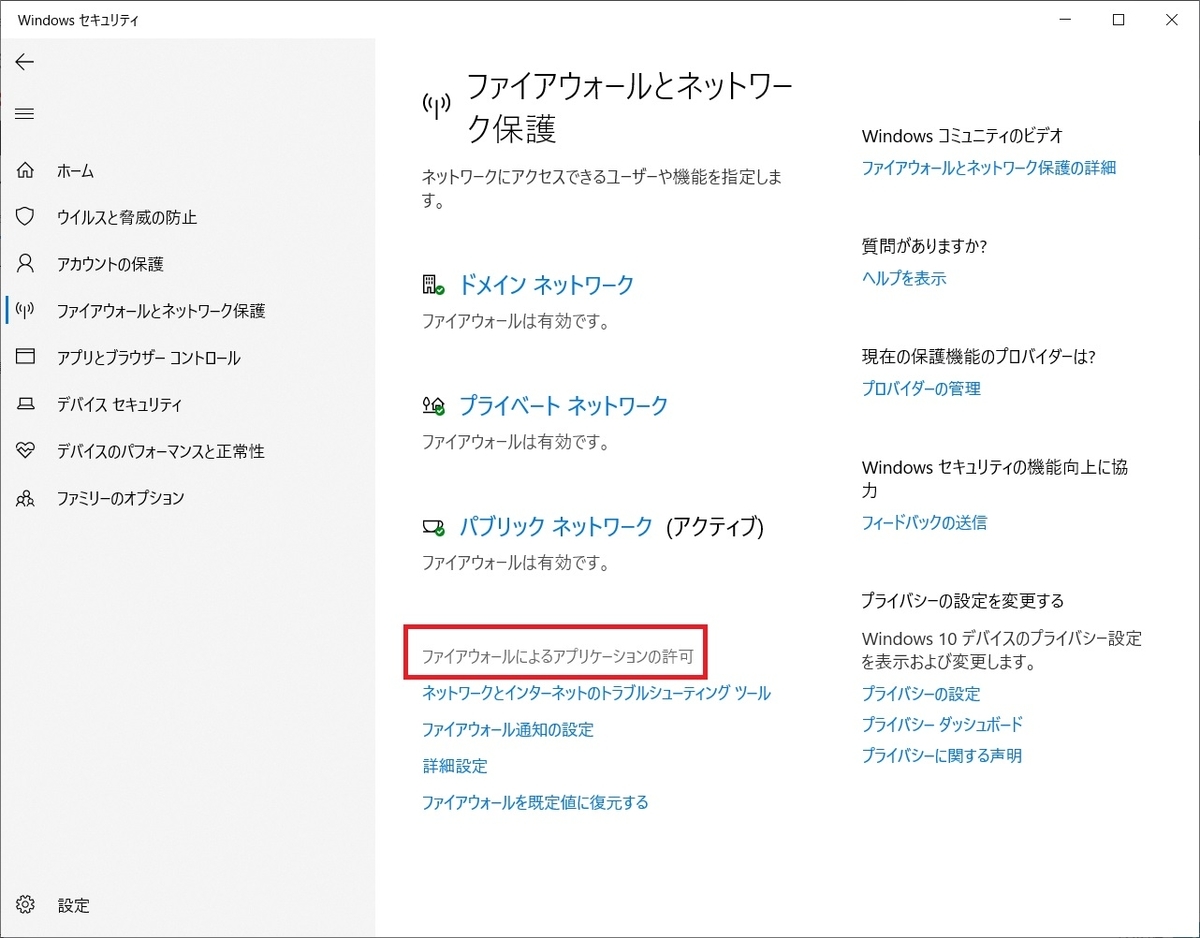Select アカウントの保護 in sidebar
The width and height of the screenshot is (1200, 938).
110,264
